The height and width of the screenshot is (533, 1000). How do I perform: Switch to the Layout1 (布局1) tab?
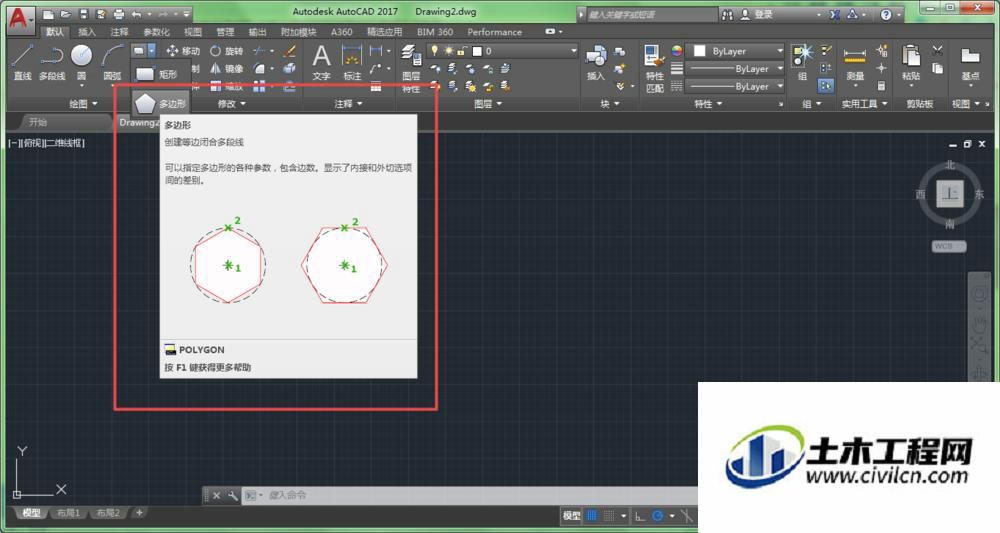pyautogui.click(x=68, y=513)
